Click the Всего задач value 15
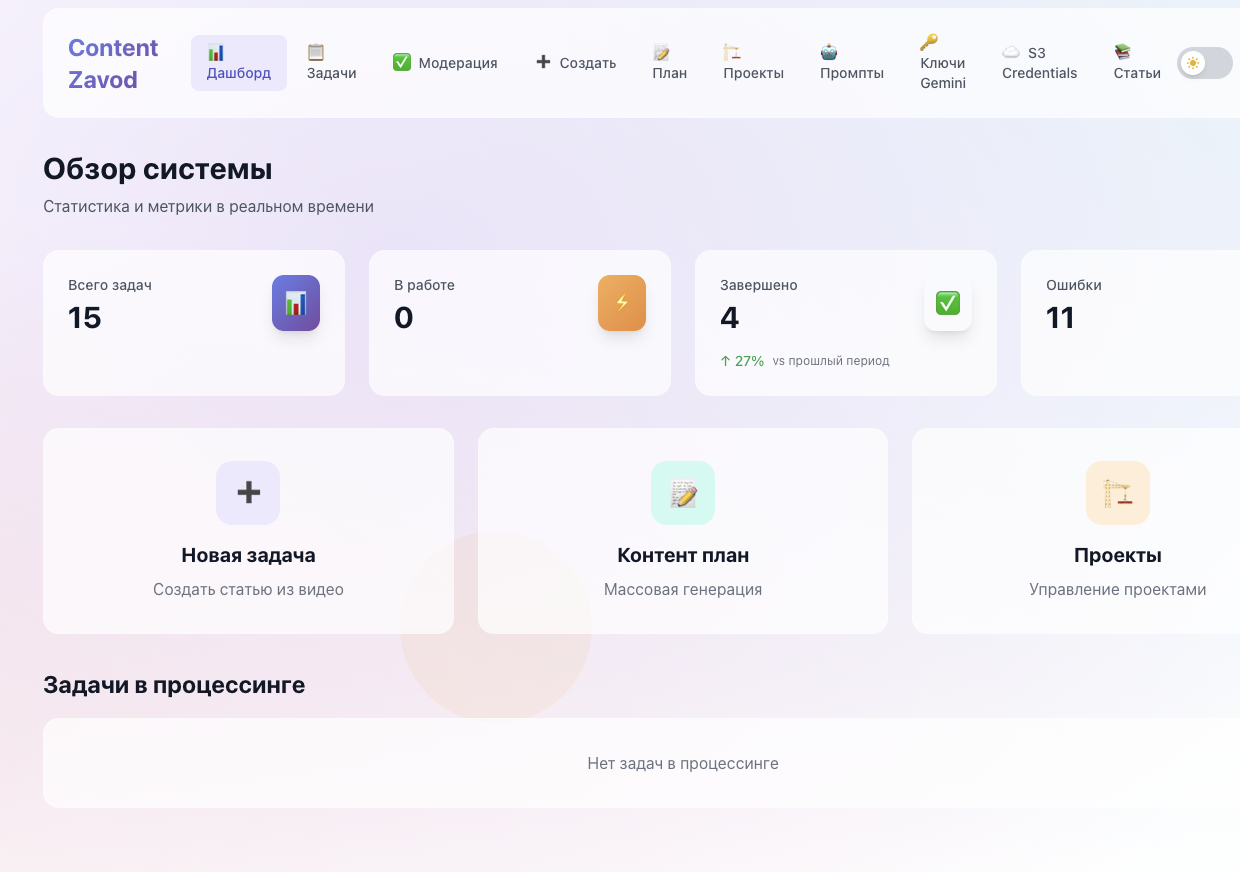This screenshot has height=872, width=1240. 85,318
